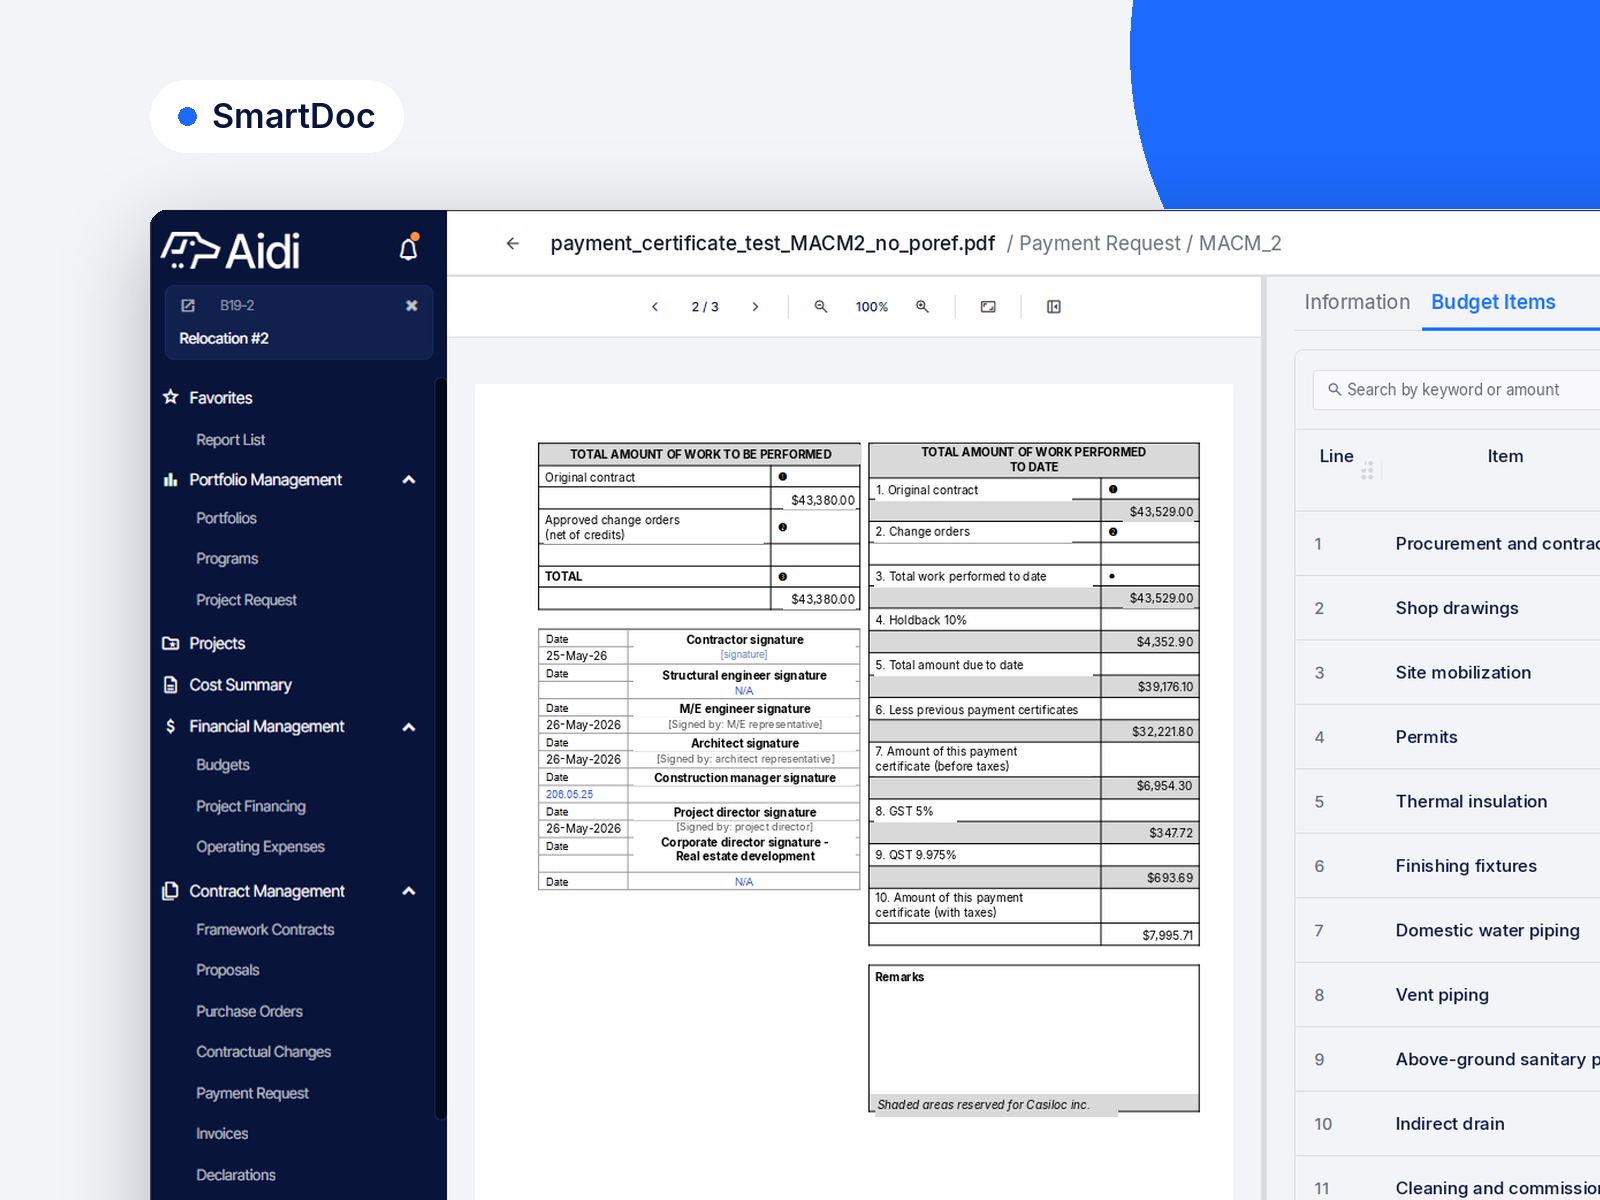Open Invoices in sidebar
The height and width of the screenshot is (1200, 1600).
pyautogui.click(x=222, y=1134)
